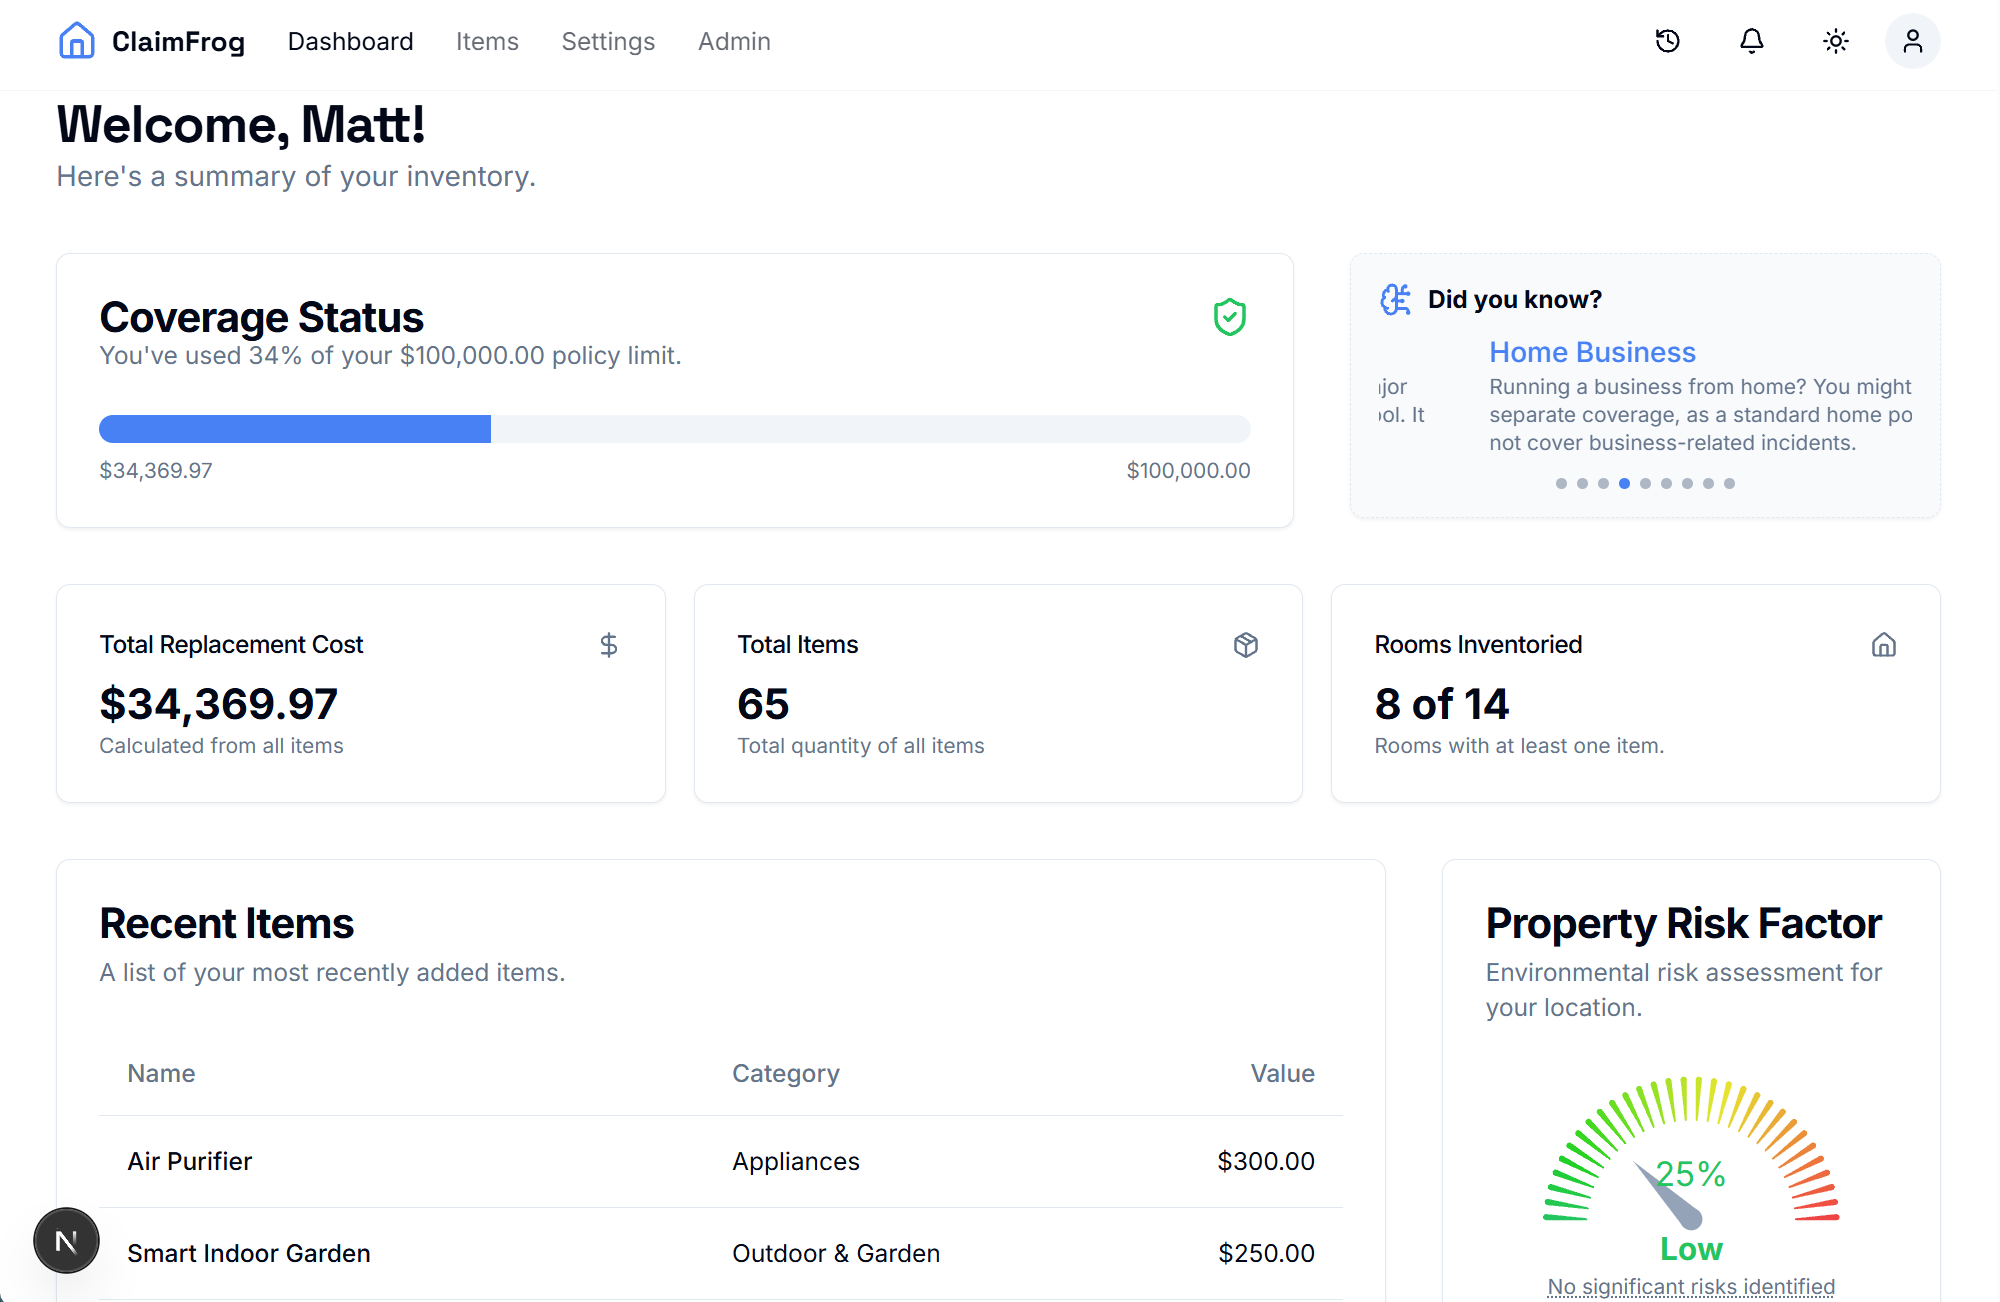Open the Rooms Inventoried card title
Image resolution: width=2000 pixels, height=1302 pixels.
point(1478,645)
